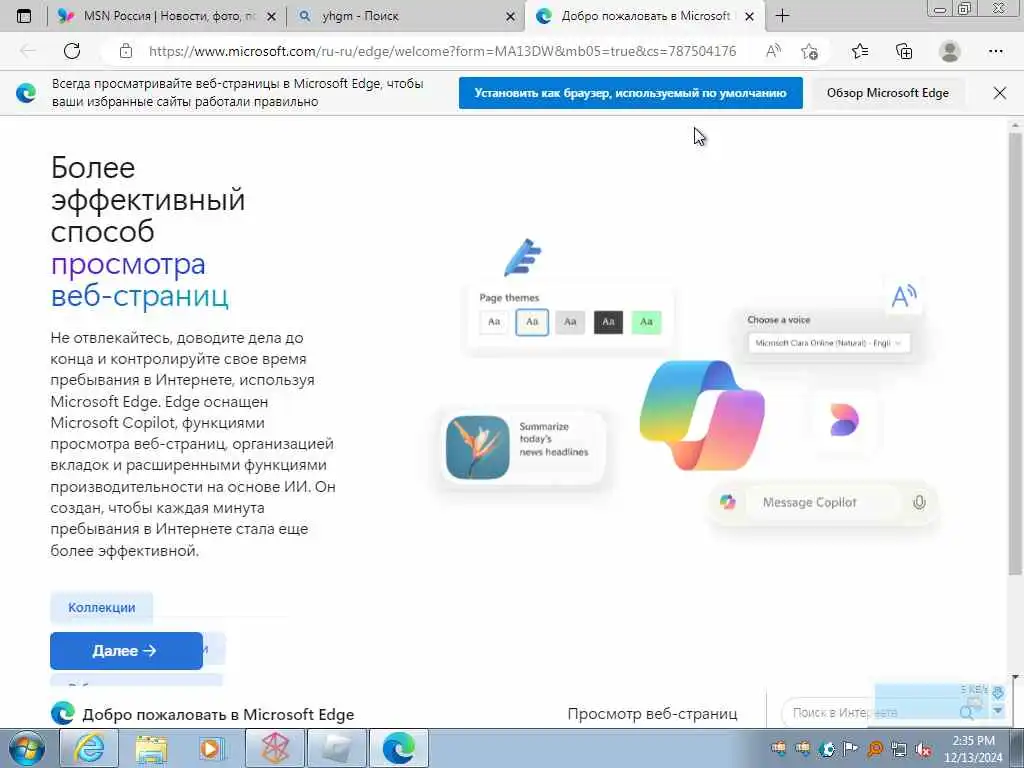Click the Read aloud icon above Choose a voice
The height and width of the screenshot is (768, 1024).
pos(904,296)
